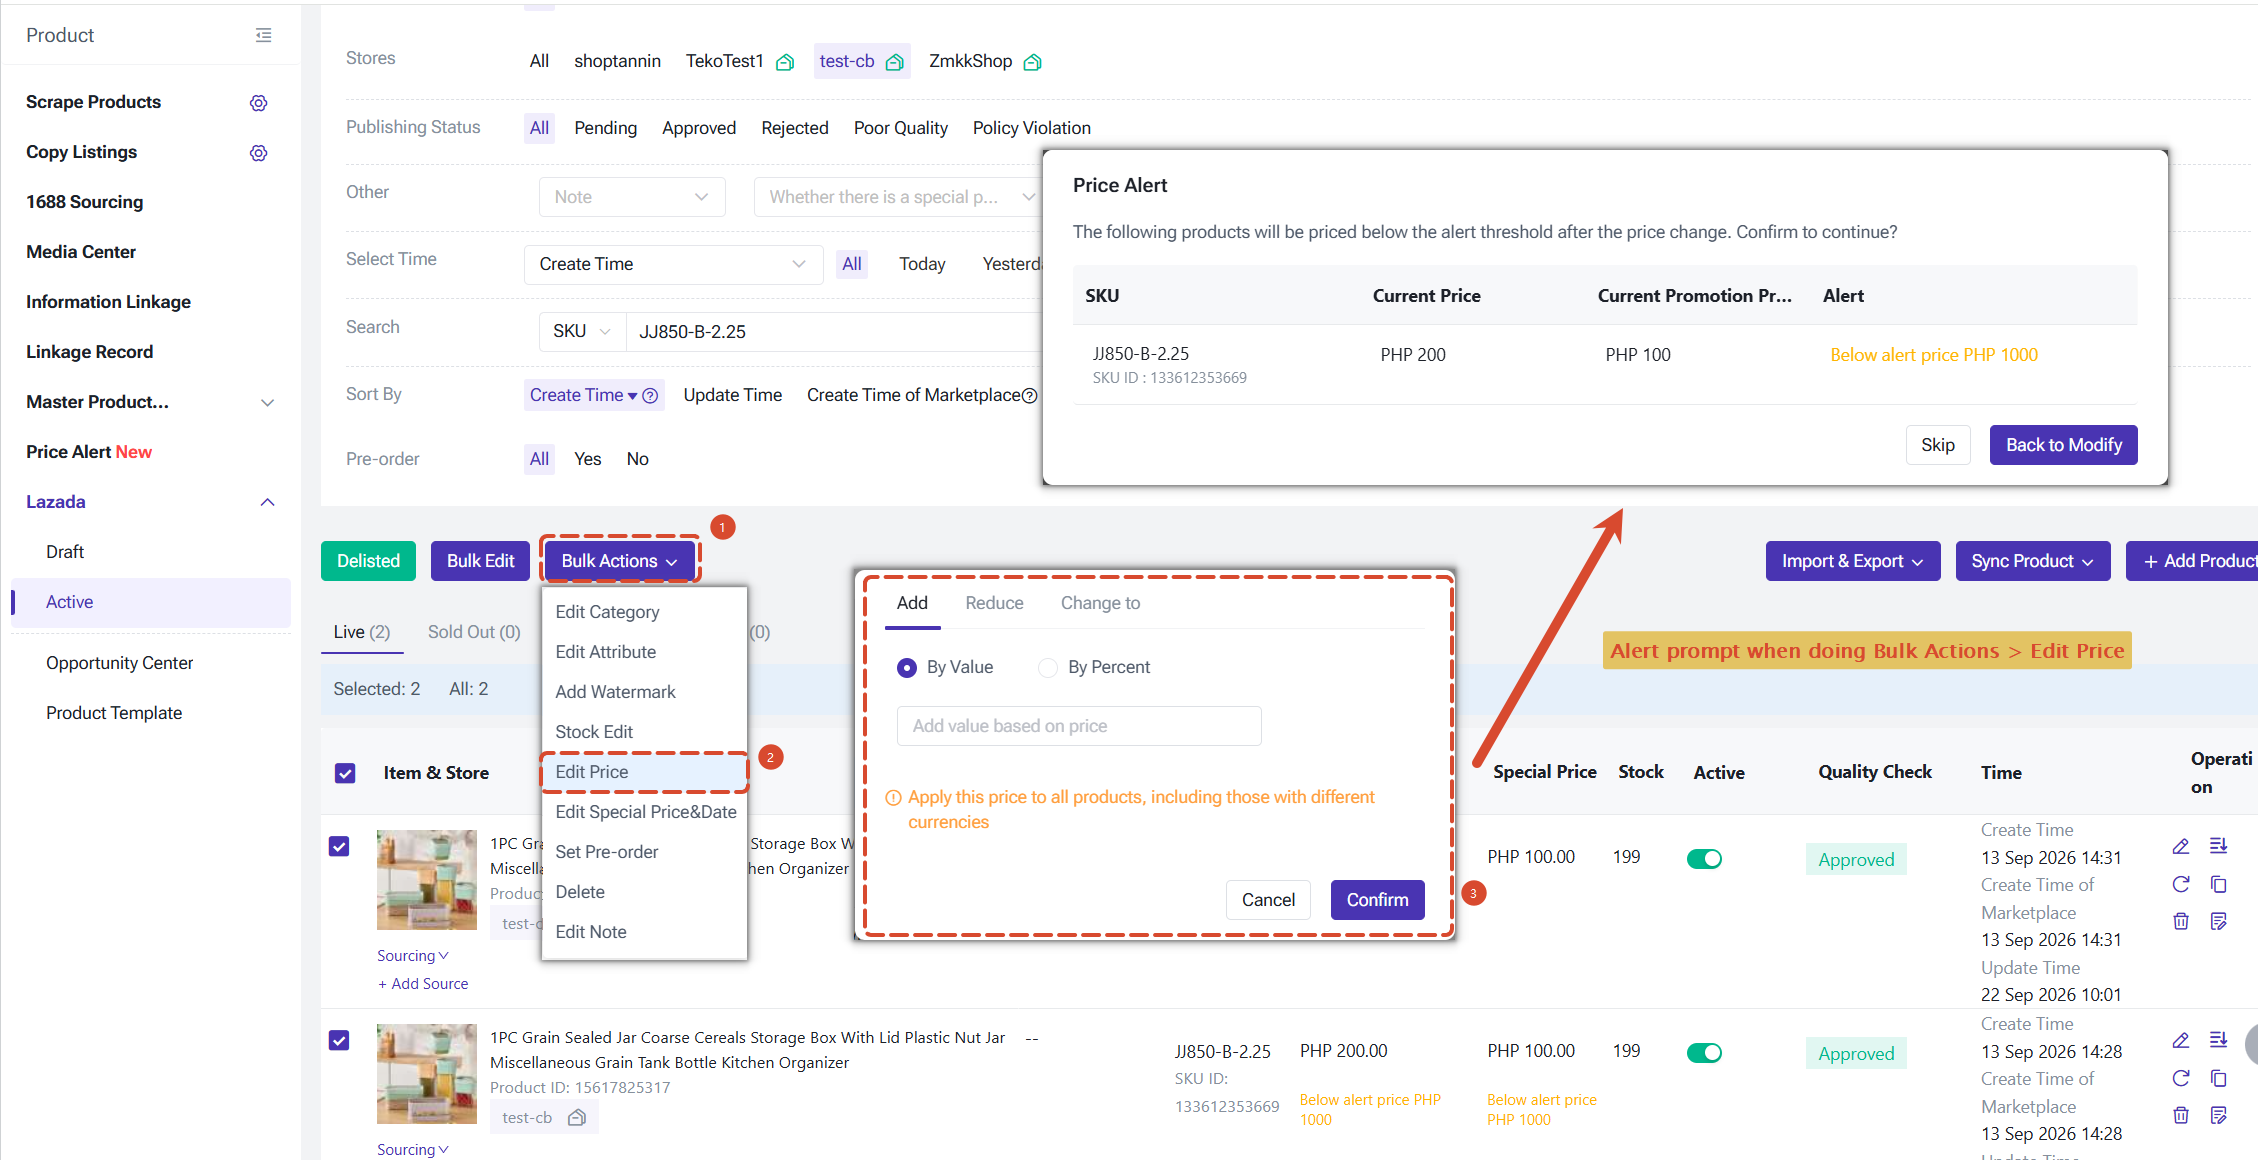The image size is (2258, 1160).
Task: Click copy icon for 14:31 product
Action: [x=2218, y=884]
